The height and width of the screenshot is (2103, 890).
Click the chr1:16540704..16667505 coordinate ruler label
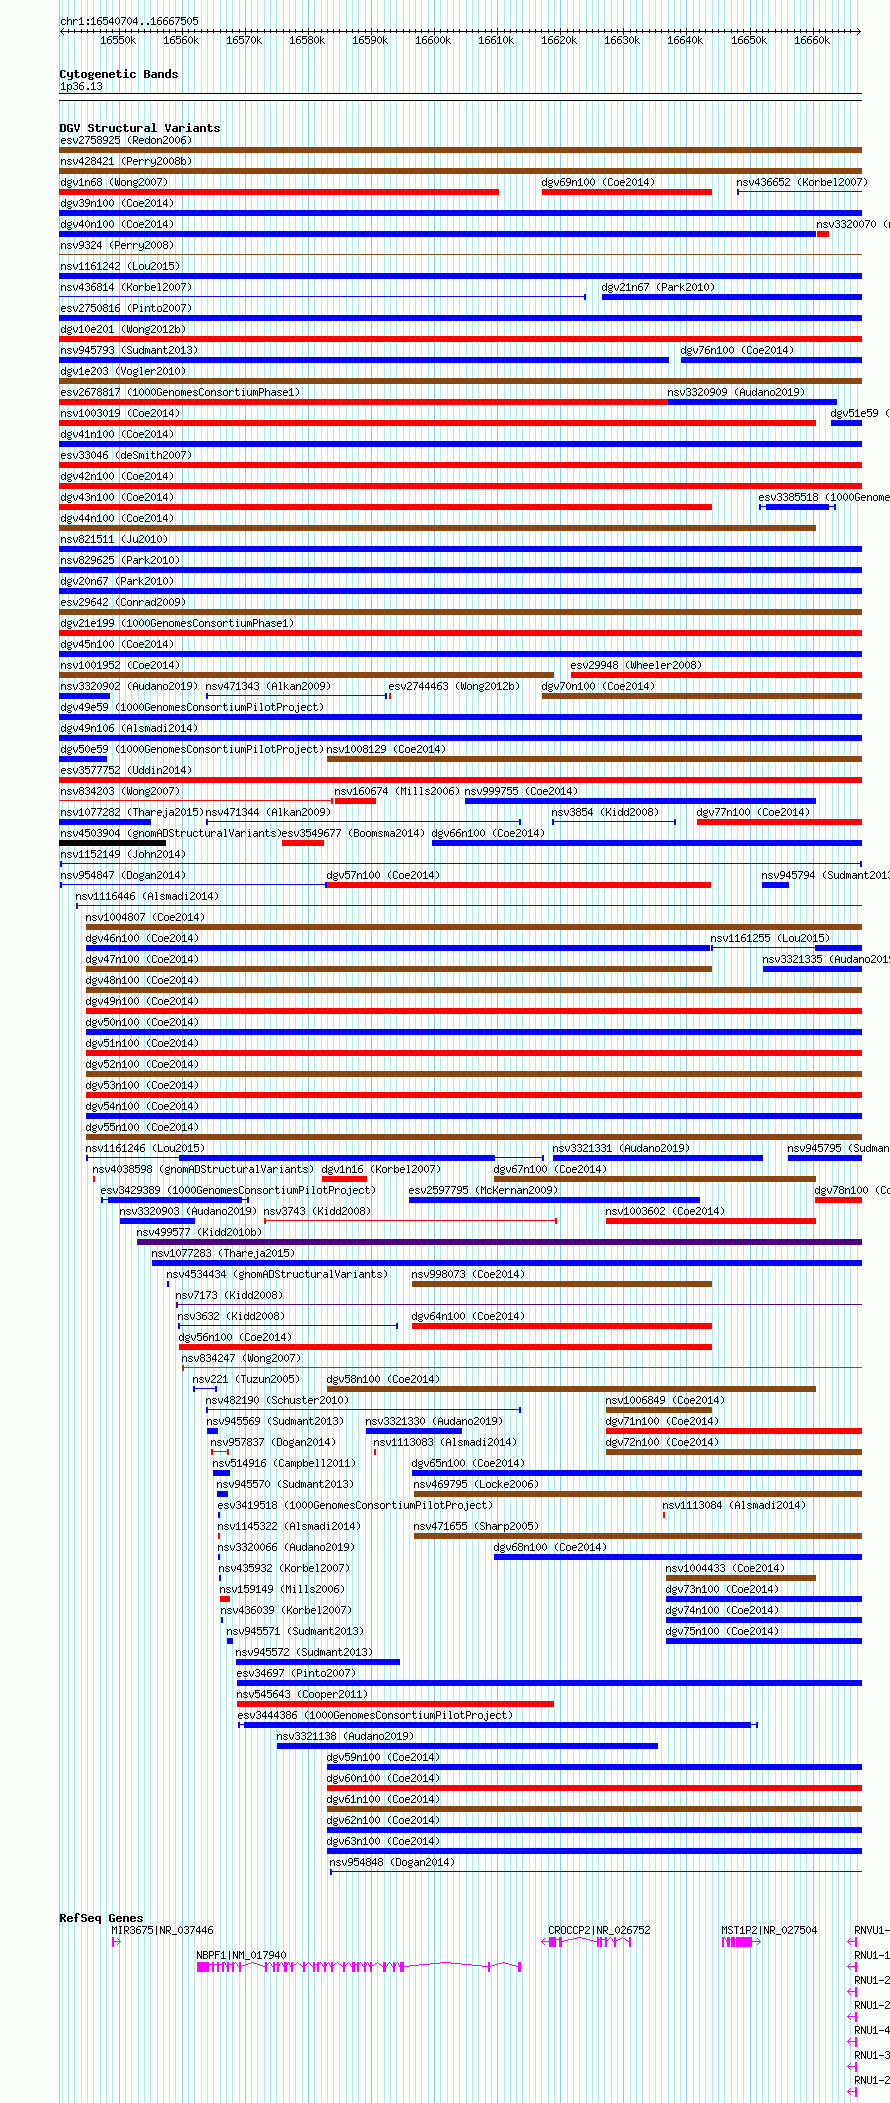click(x=129, y=21)
